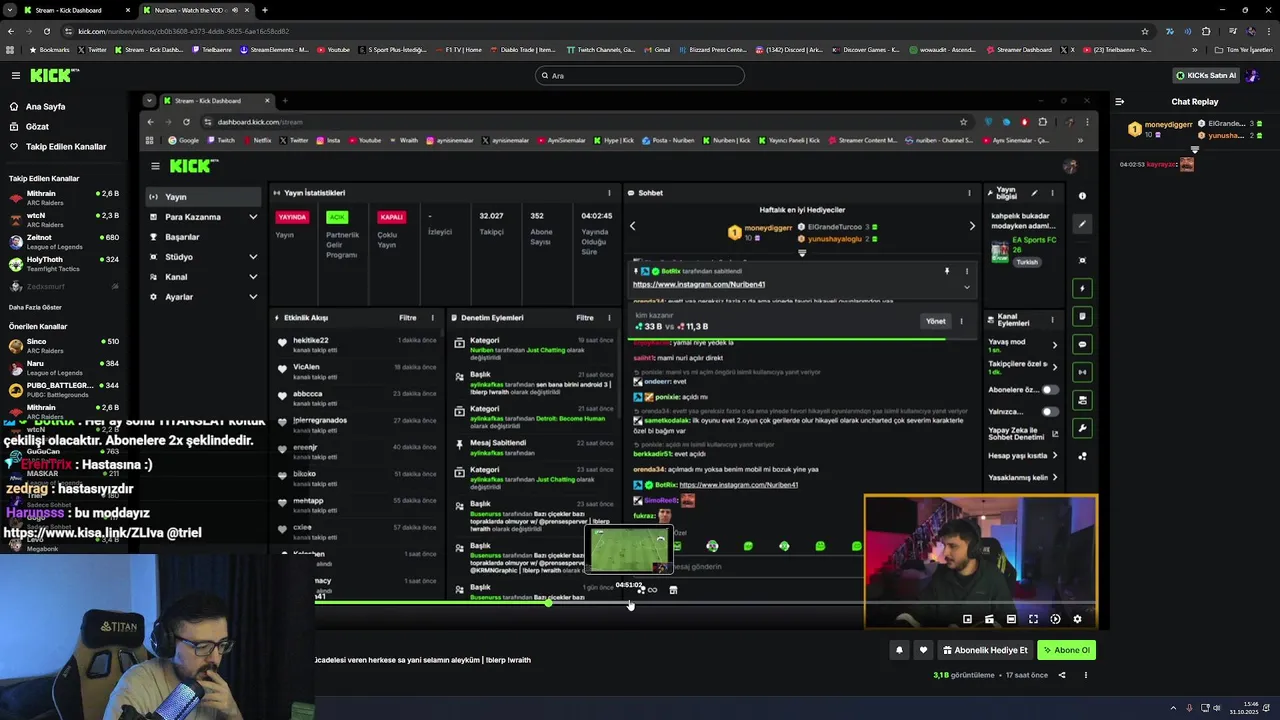Open the Youtube bookmark
Viewport: 1280px width, 720px height.
point(334,49)
